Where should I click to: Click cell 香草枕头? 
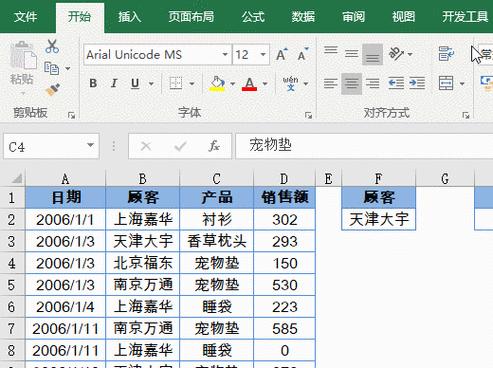coord(217,241)
